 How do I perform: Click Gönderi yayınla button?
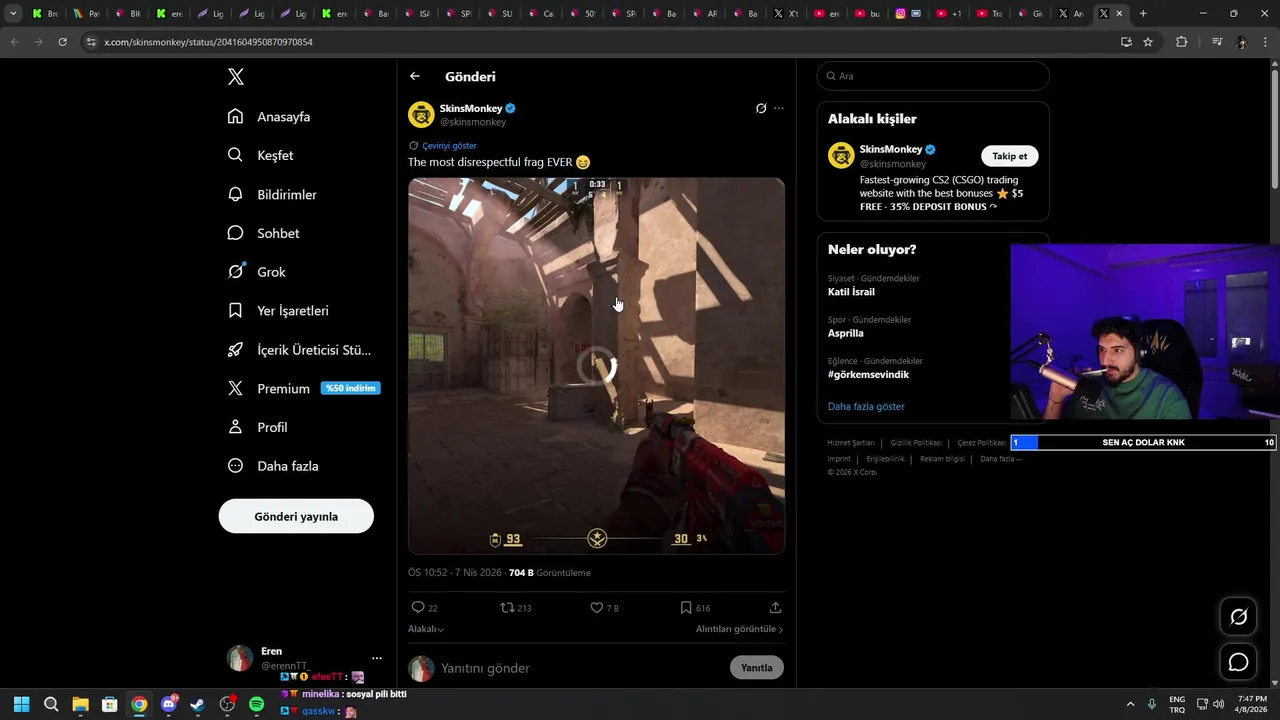pyautogui.click(x=296, y=517)
